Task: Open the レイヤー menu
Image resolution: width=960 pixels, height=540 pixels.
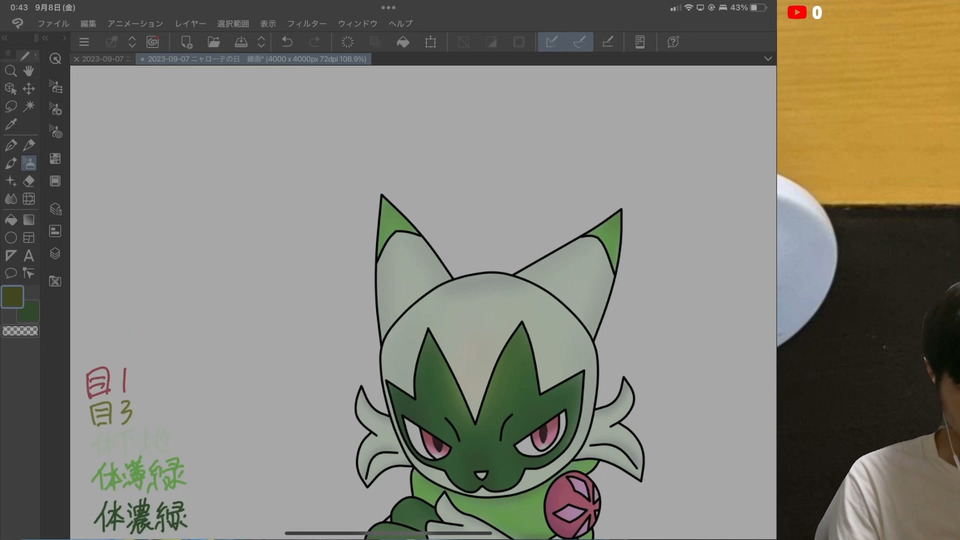Action: point(190,23)
